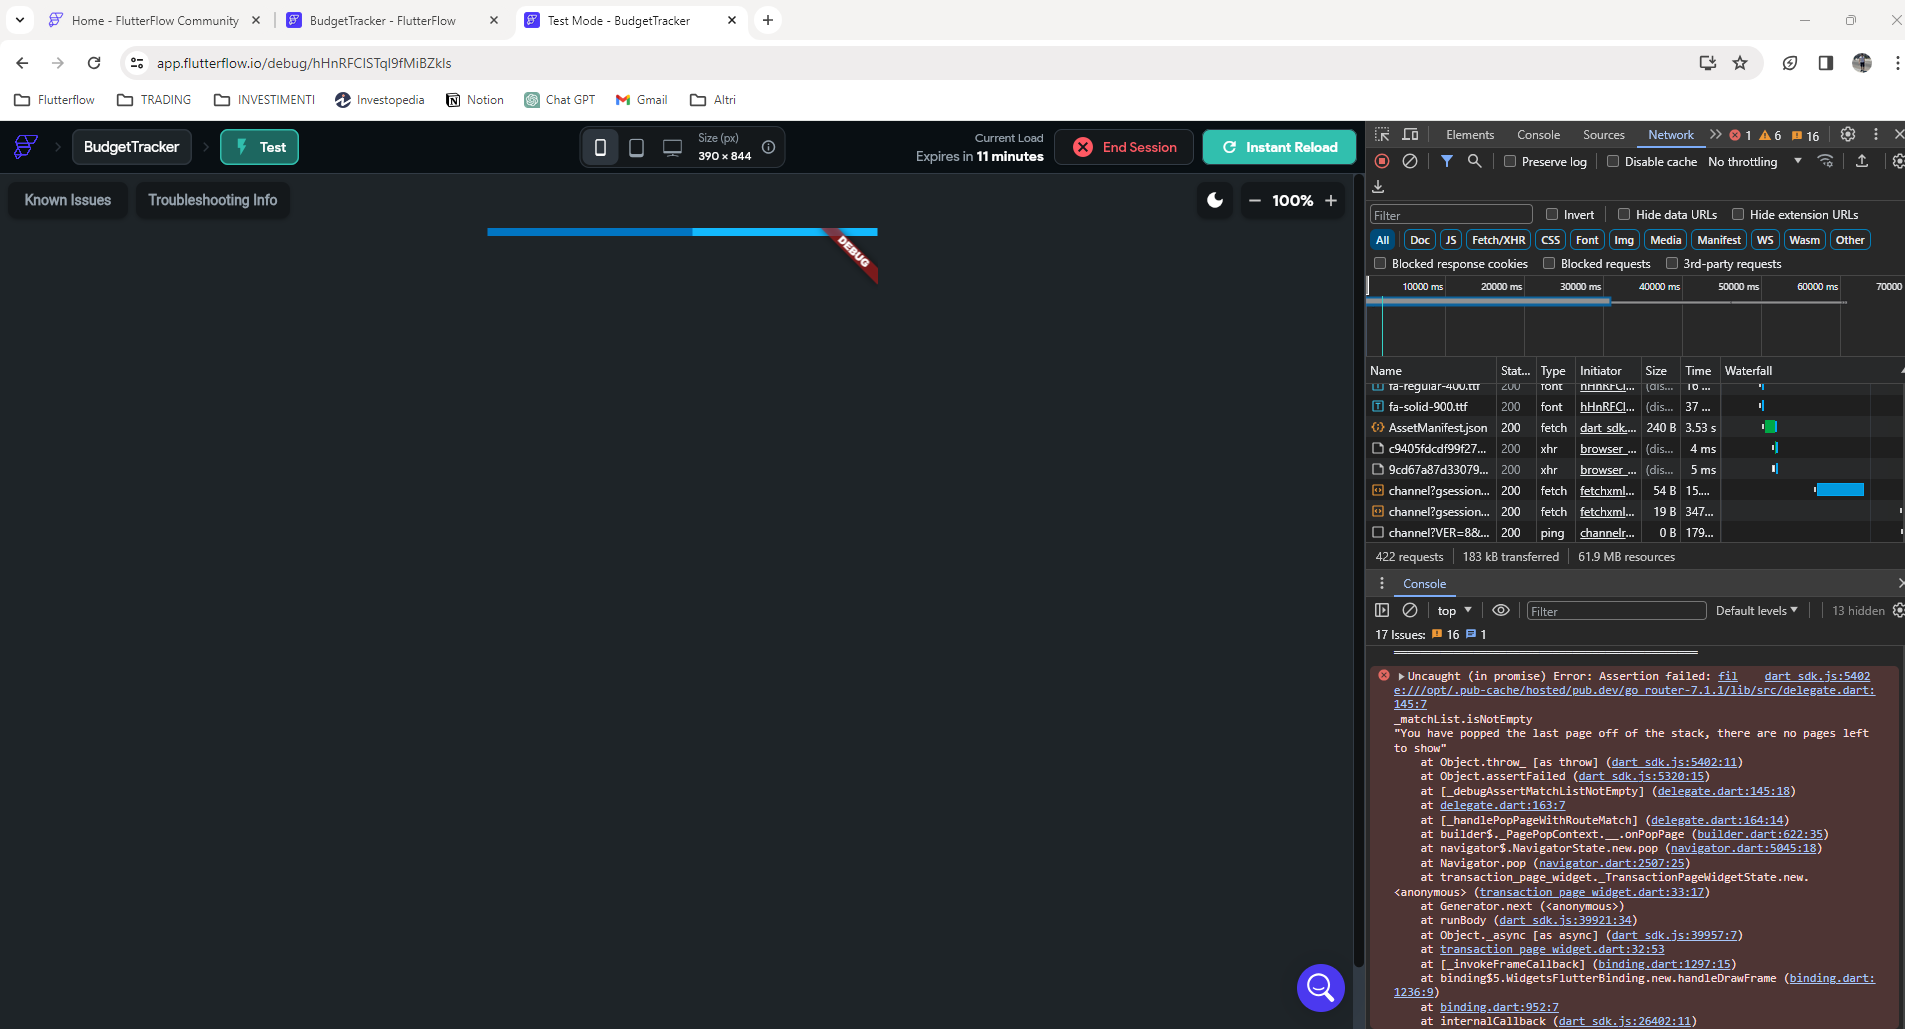Screen dimensions: 1905x1029
Task: Select the phone device size icon
Action: click(x=600, y=147)
